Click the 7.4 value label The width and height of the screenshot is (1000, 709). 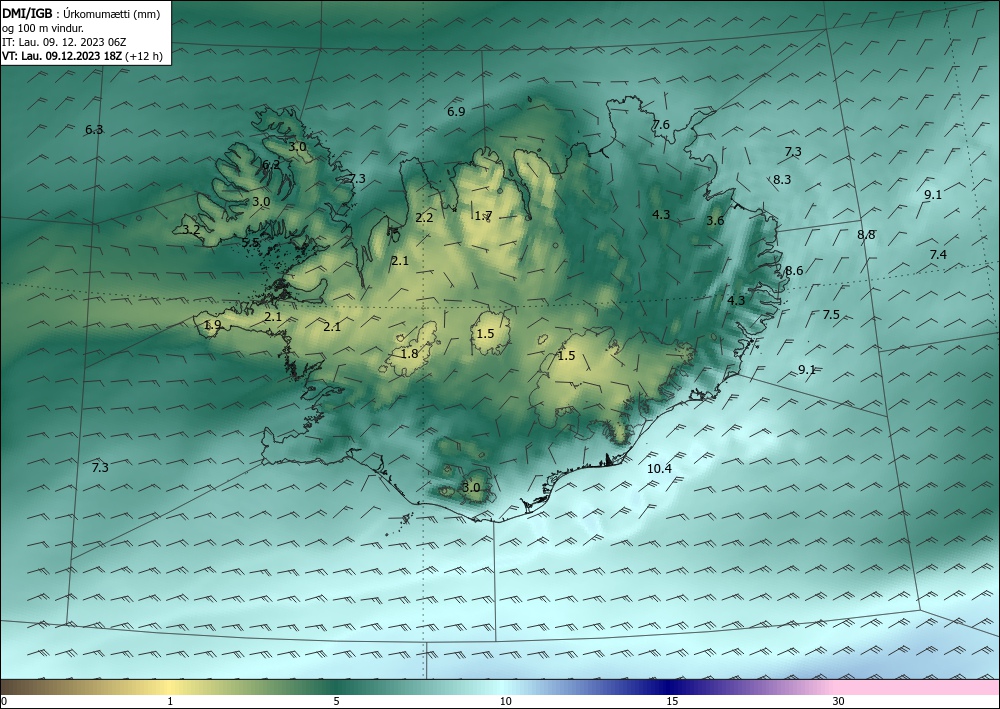938,255
